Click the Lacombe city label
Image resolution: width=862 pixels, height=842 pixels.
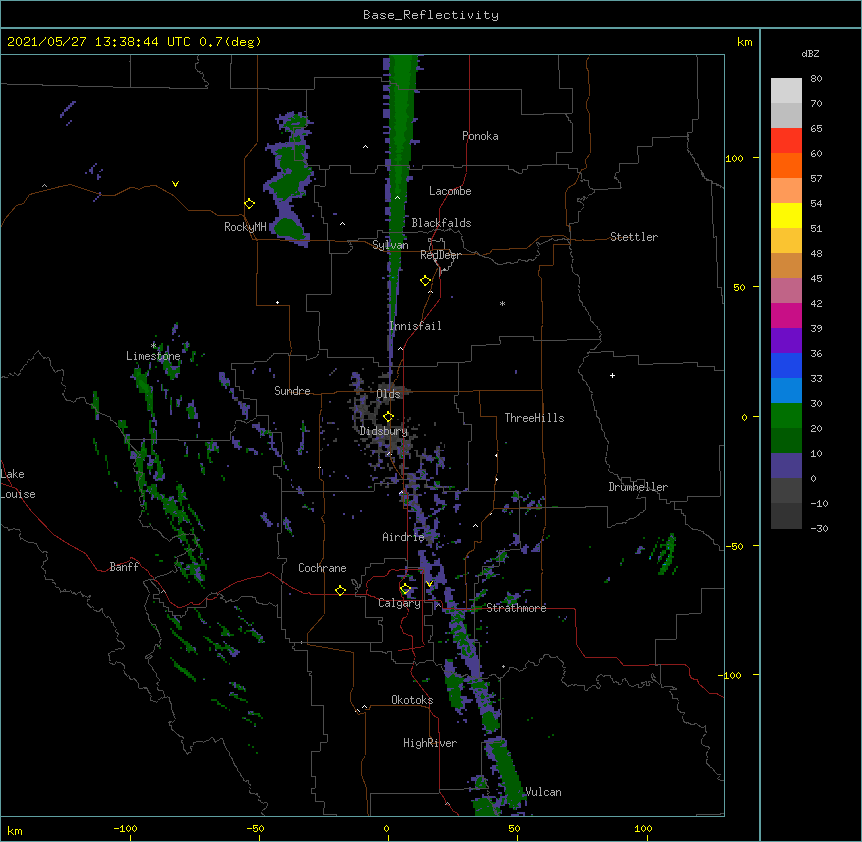[450, 191]
